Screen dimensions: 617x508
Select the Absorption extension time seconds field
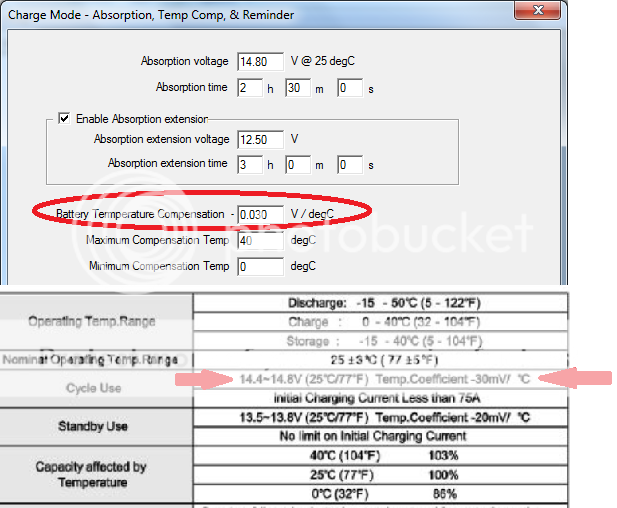point(349,164)
